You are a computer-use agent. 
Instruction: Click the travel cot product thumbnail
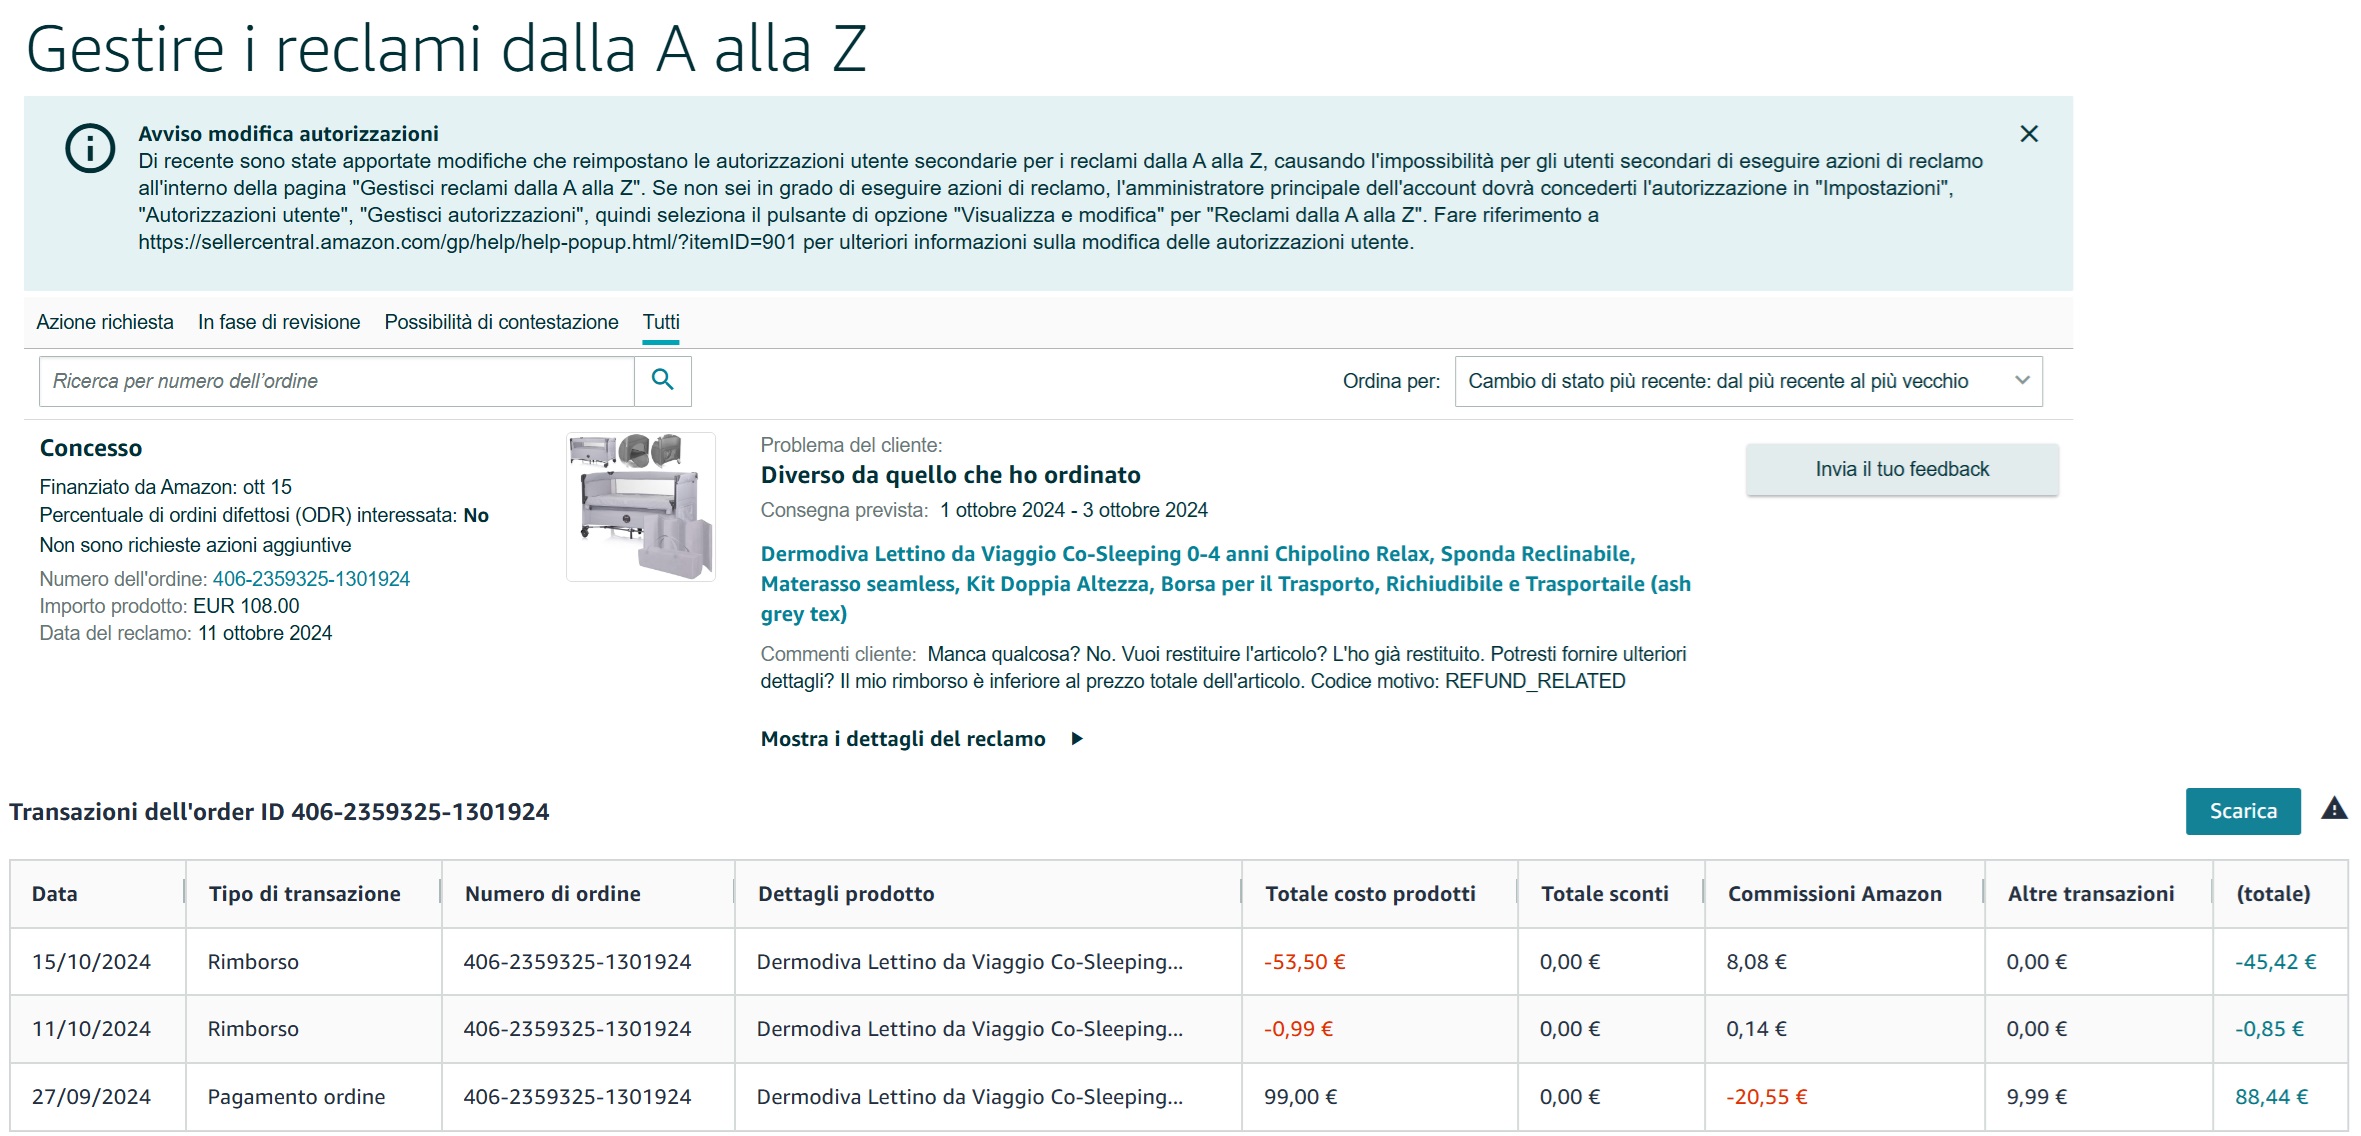(x=641, y=507)
